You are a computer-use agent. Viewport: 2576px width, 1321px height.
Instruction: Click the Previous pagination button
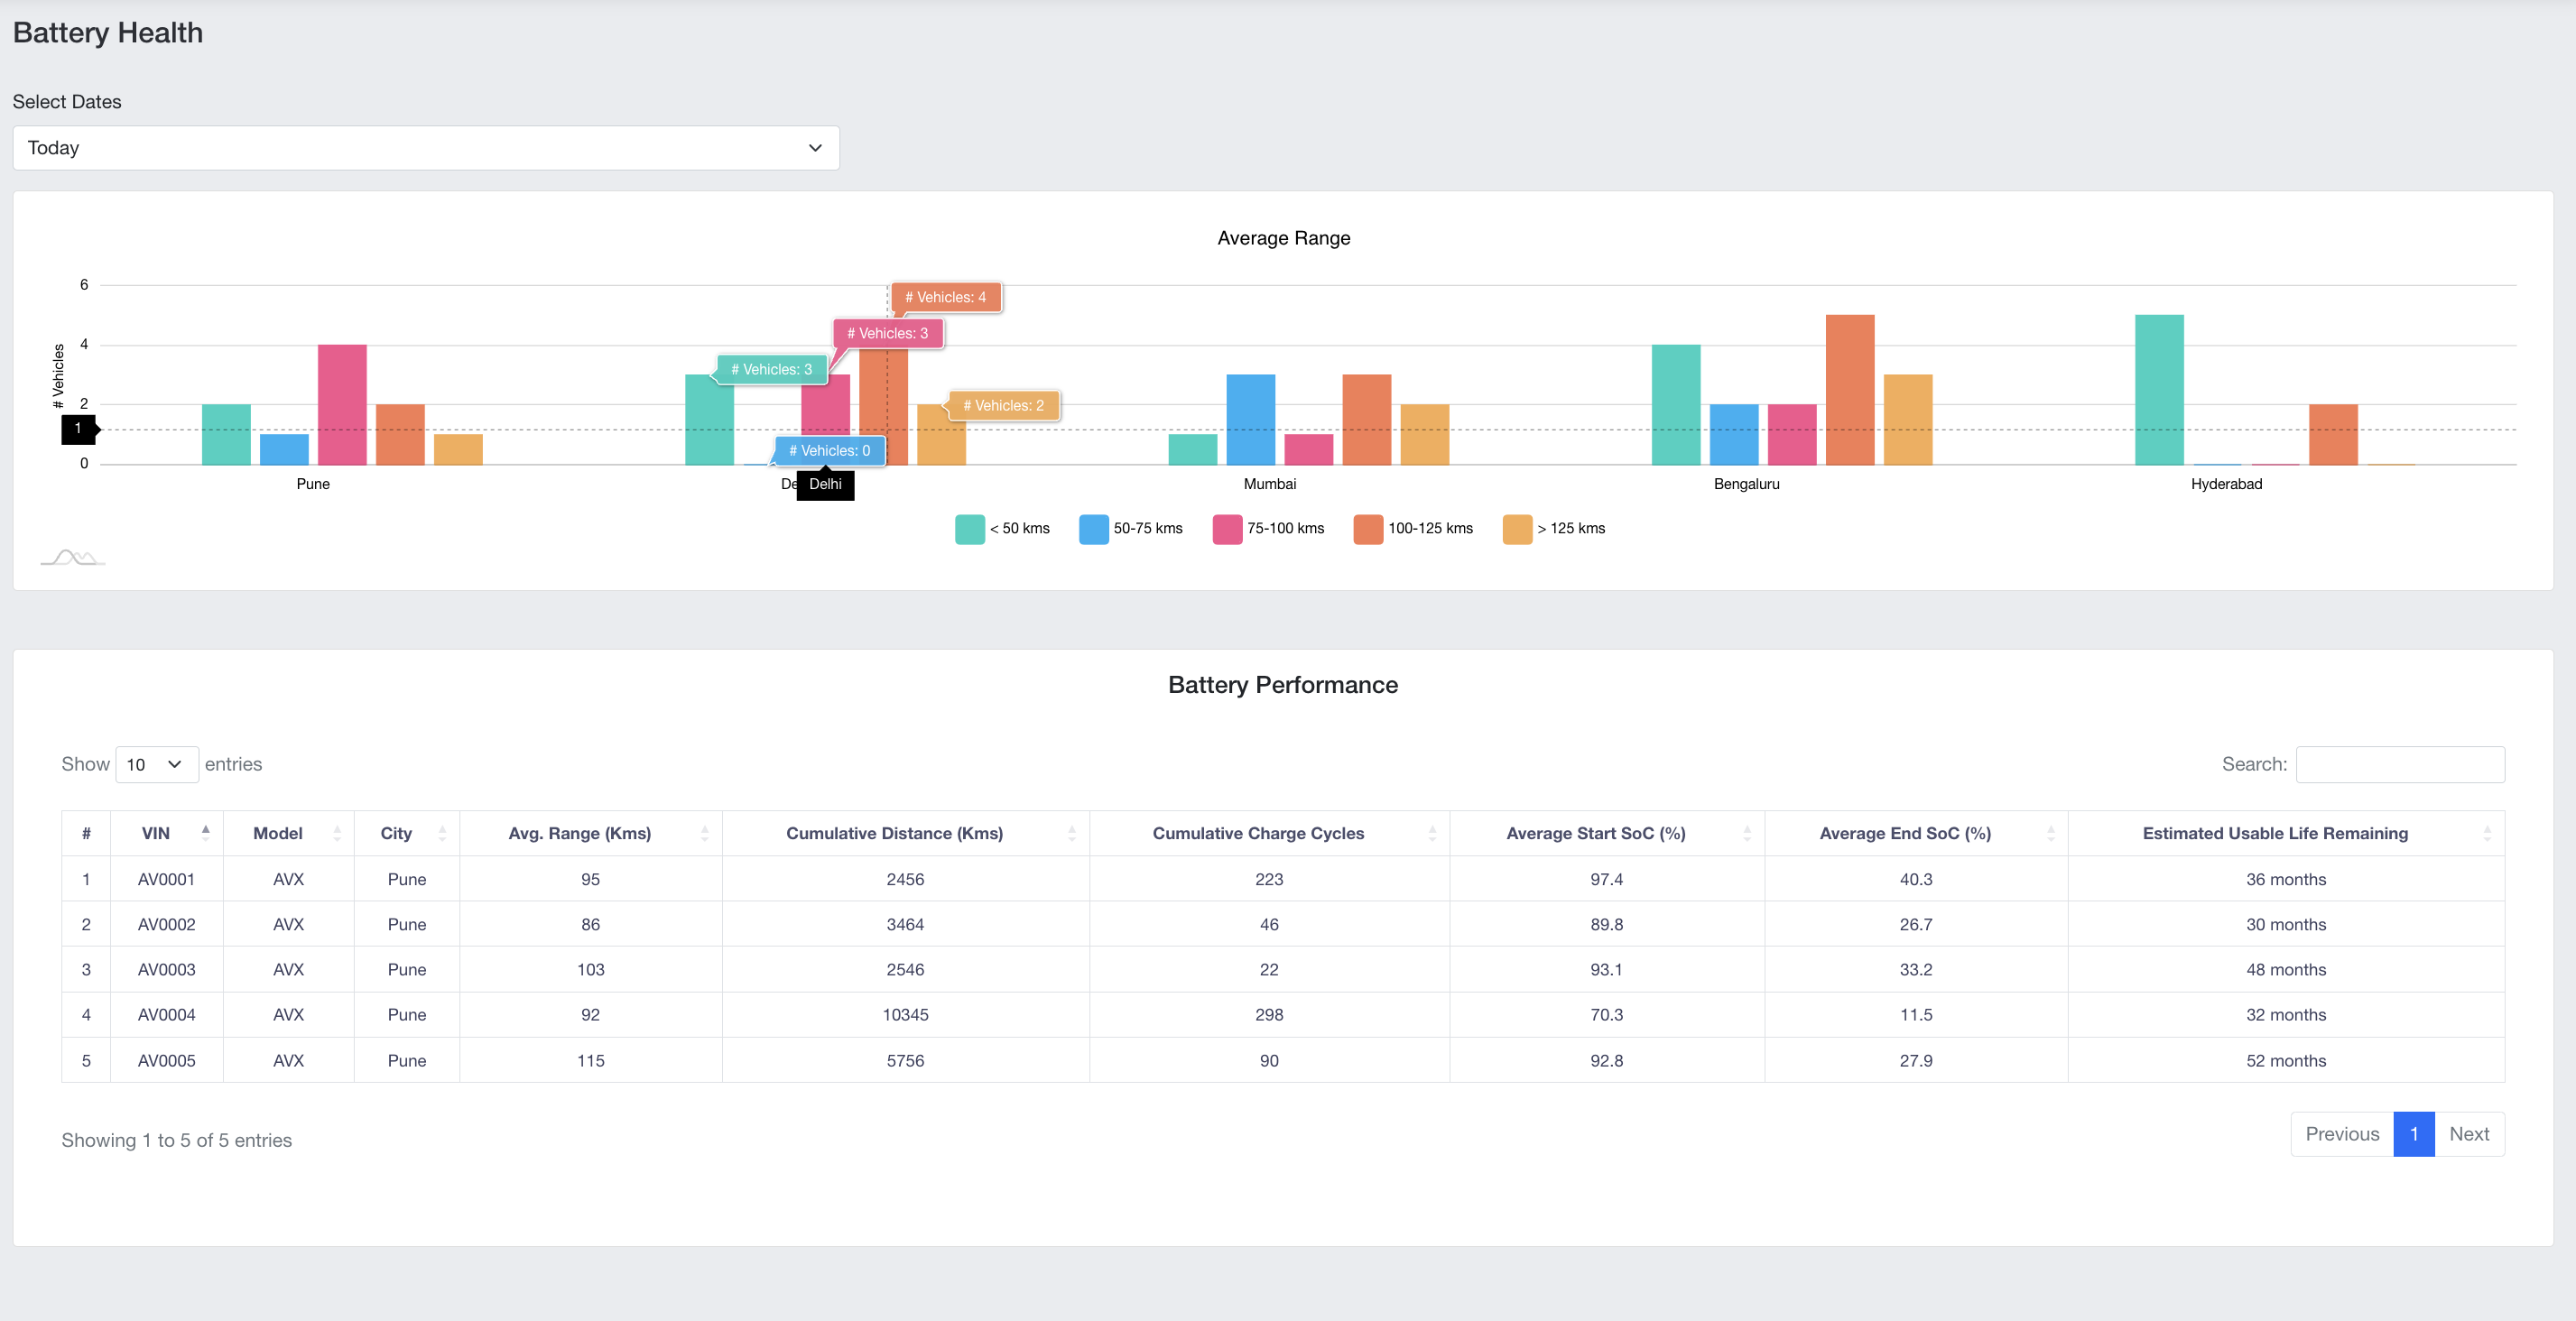click(x=2341, y=1134)
